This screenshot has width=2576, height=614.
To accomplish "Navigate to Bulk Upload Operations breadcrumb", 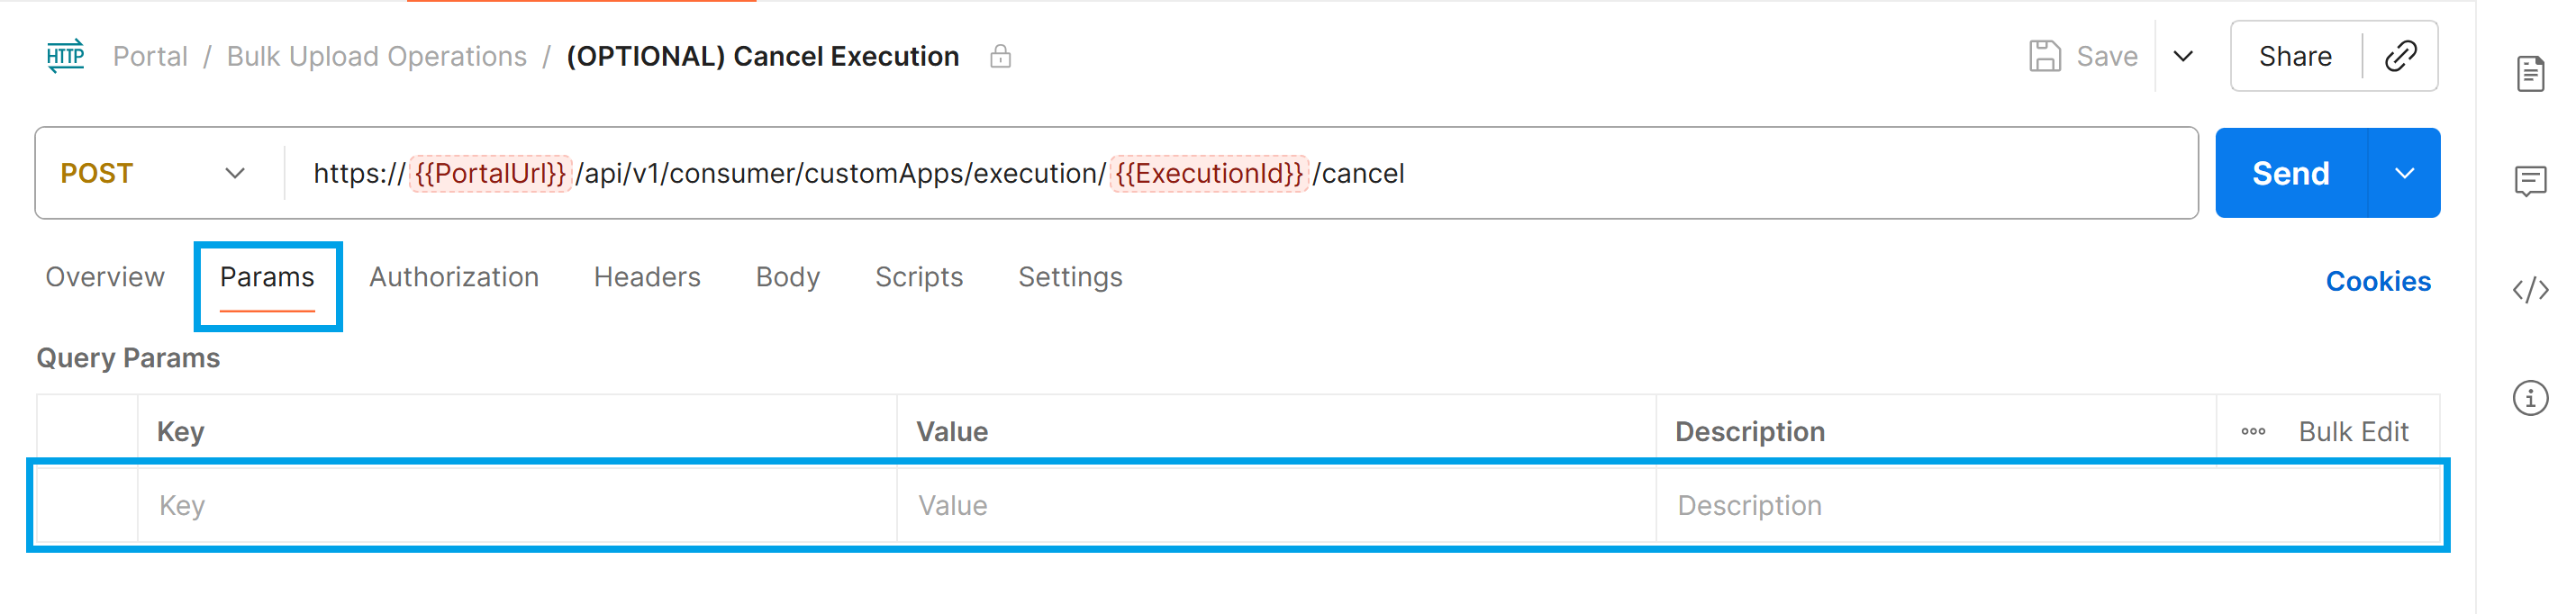I will click(x=377, y=56).
